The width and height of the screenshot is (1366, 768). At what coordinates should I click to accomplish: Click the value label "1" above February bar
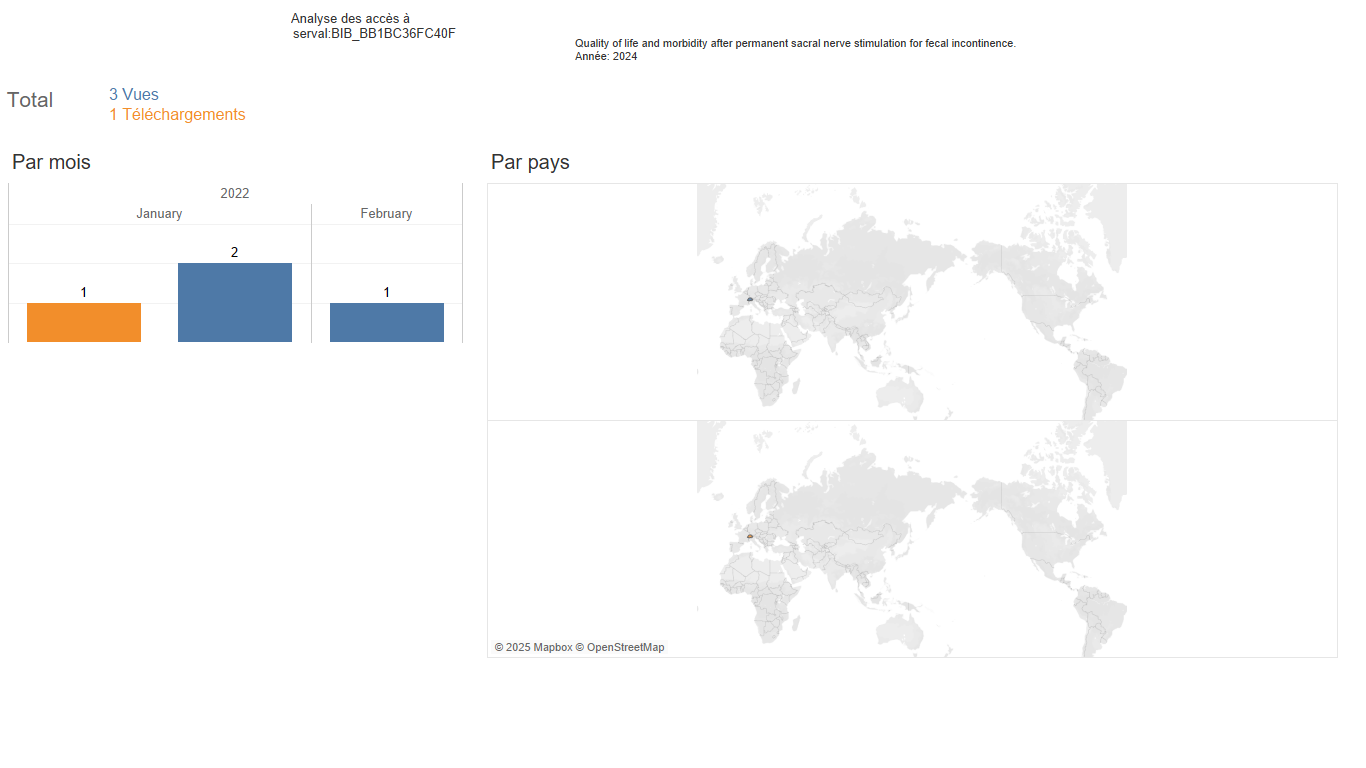[x=387, y=292]
